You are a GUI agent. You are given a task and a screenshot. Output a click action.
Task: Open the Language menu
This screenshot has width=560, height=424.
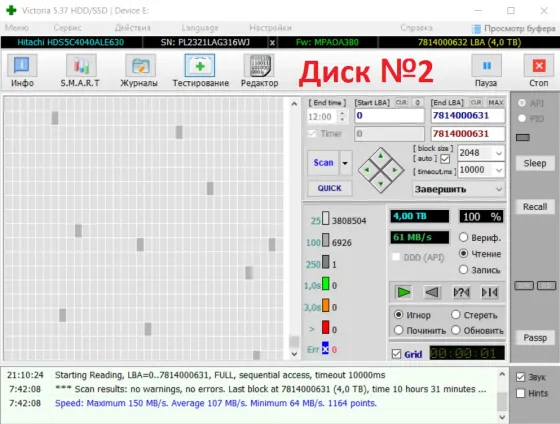pos(200,28)
